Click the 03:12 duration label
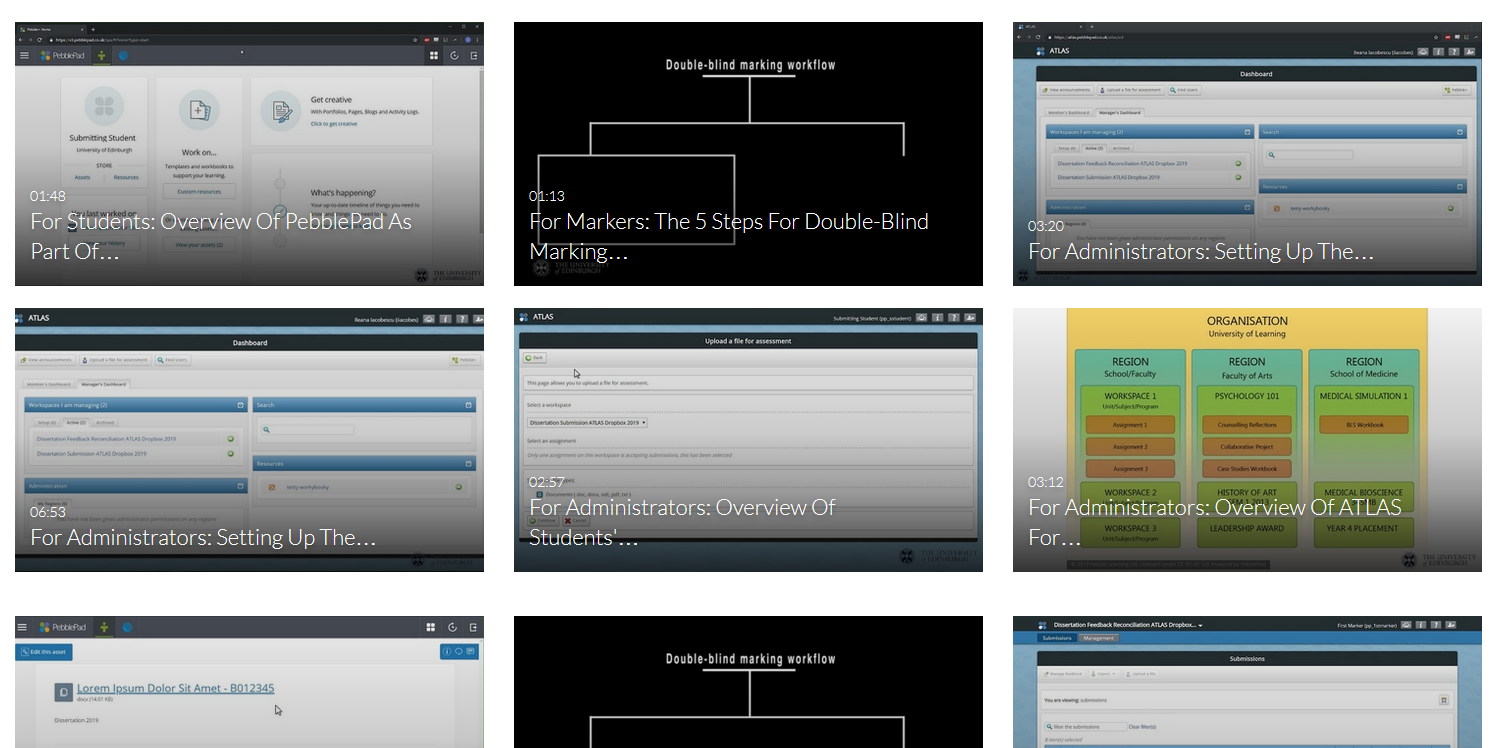 click(1046, 482)
